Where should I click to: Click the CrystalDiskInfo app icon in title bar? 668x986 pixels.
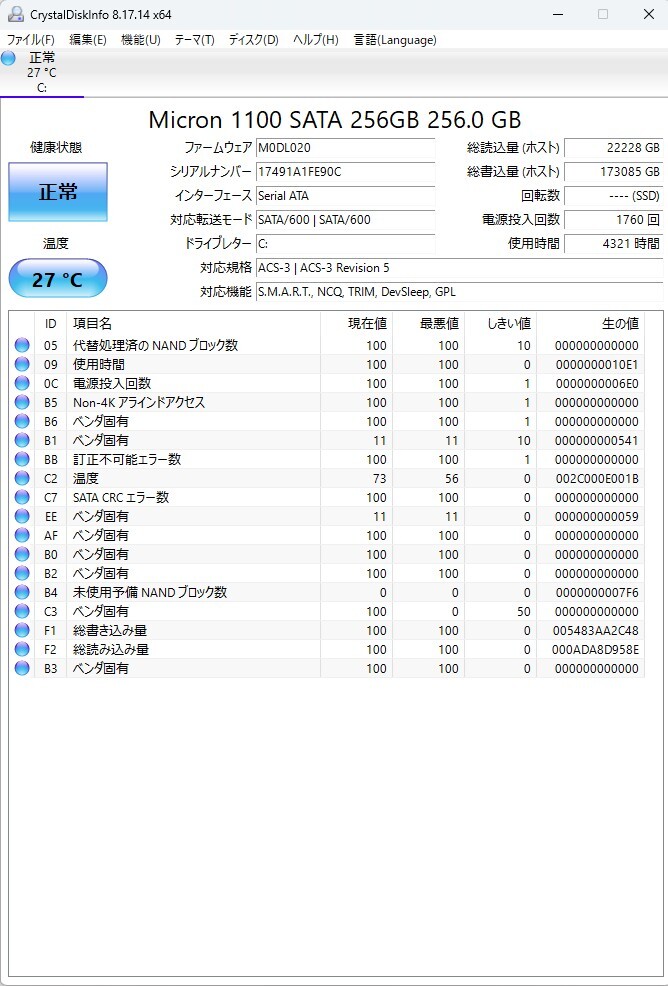point(16,14)
